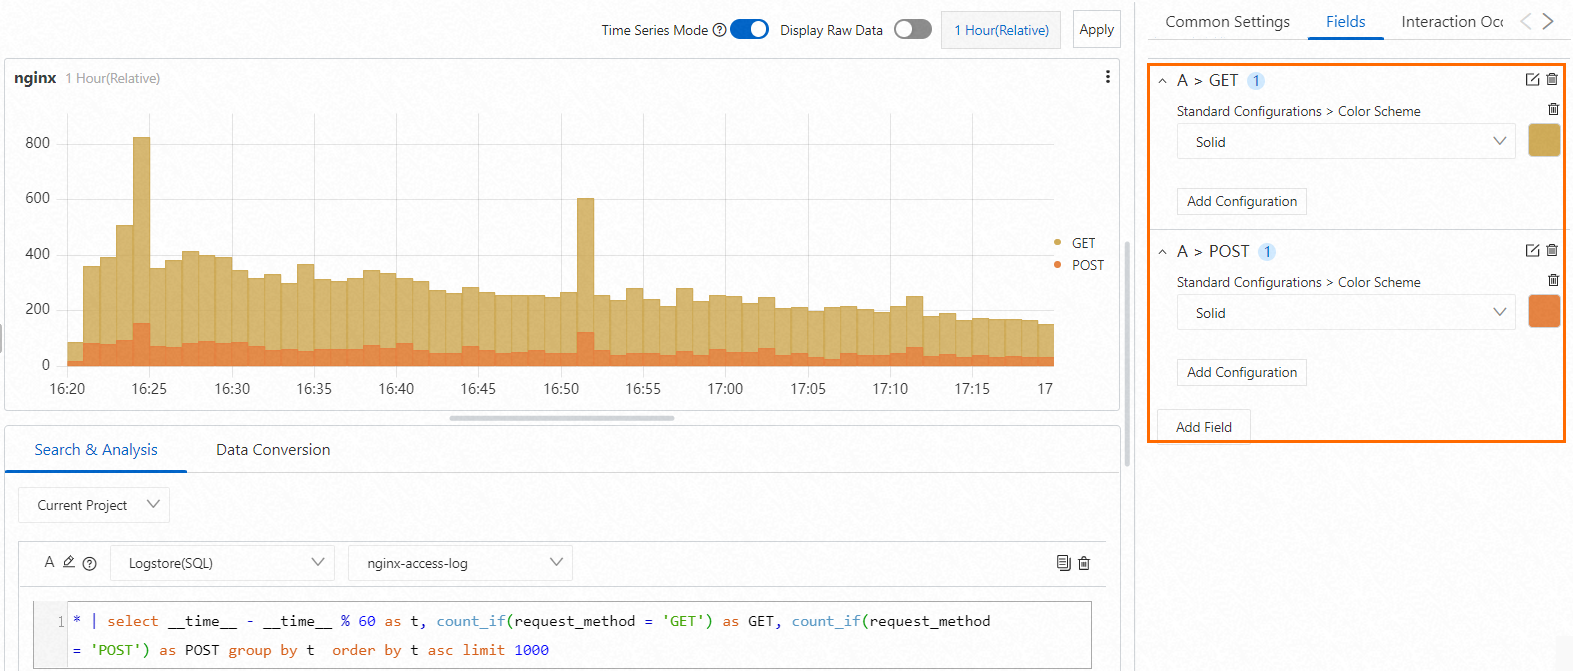Screen dimensions: 1573x671
Task: Remove the GET Color Scheme configuration
Action: [x=1553, y=109]
